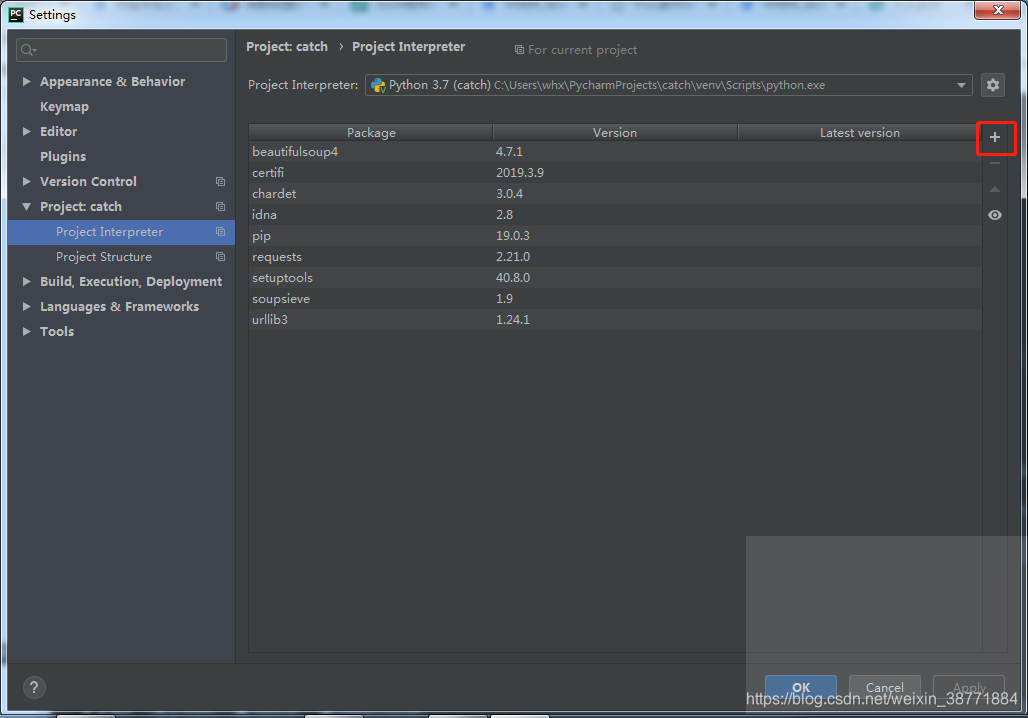
Task: Click the OK button
Action: click(x=801, y=687)
